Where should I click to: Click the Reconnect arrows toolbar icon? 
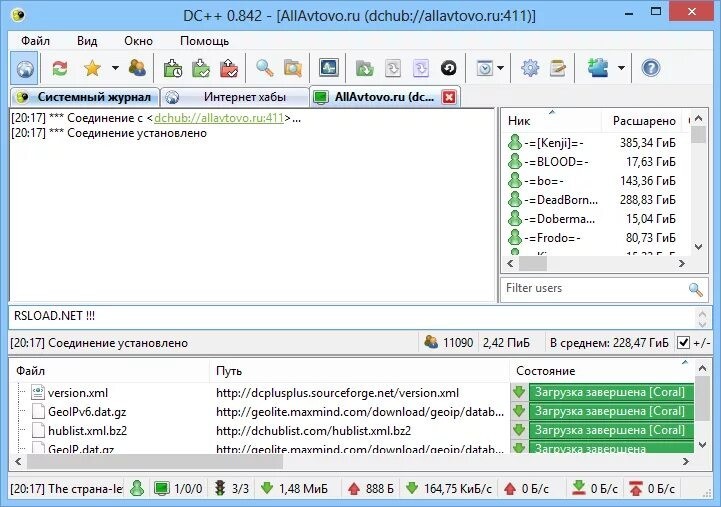60,68
